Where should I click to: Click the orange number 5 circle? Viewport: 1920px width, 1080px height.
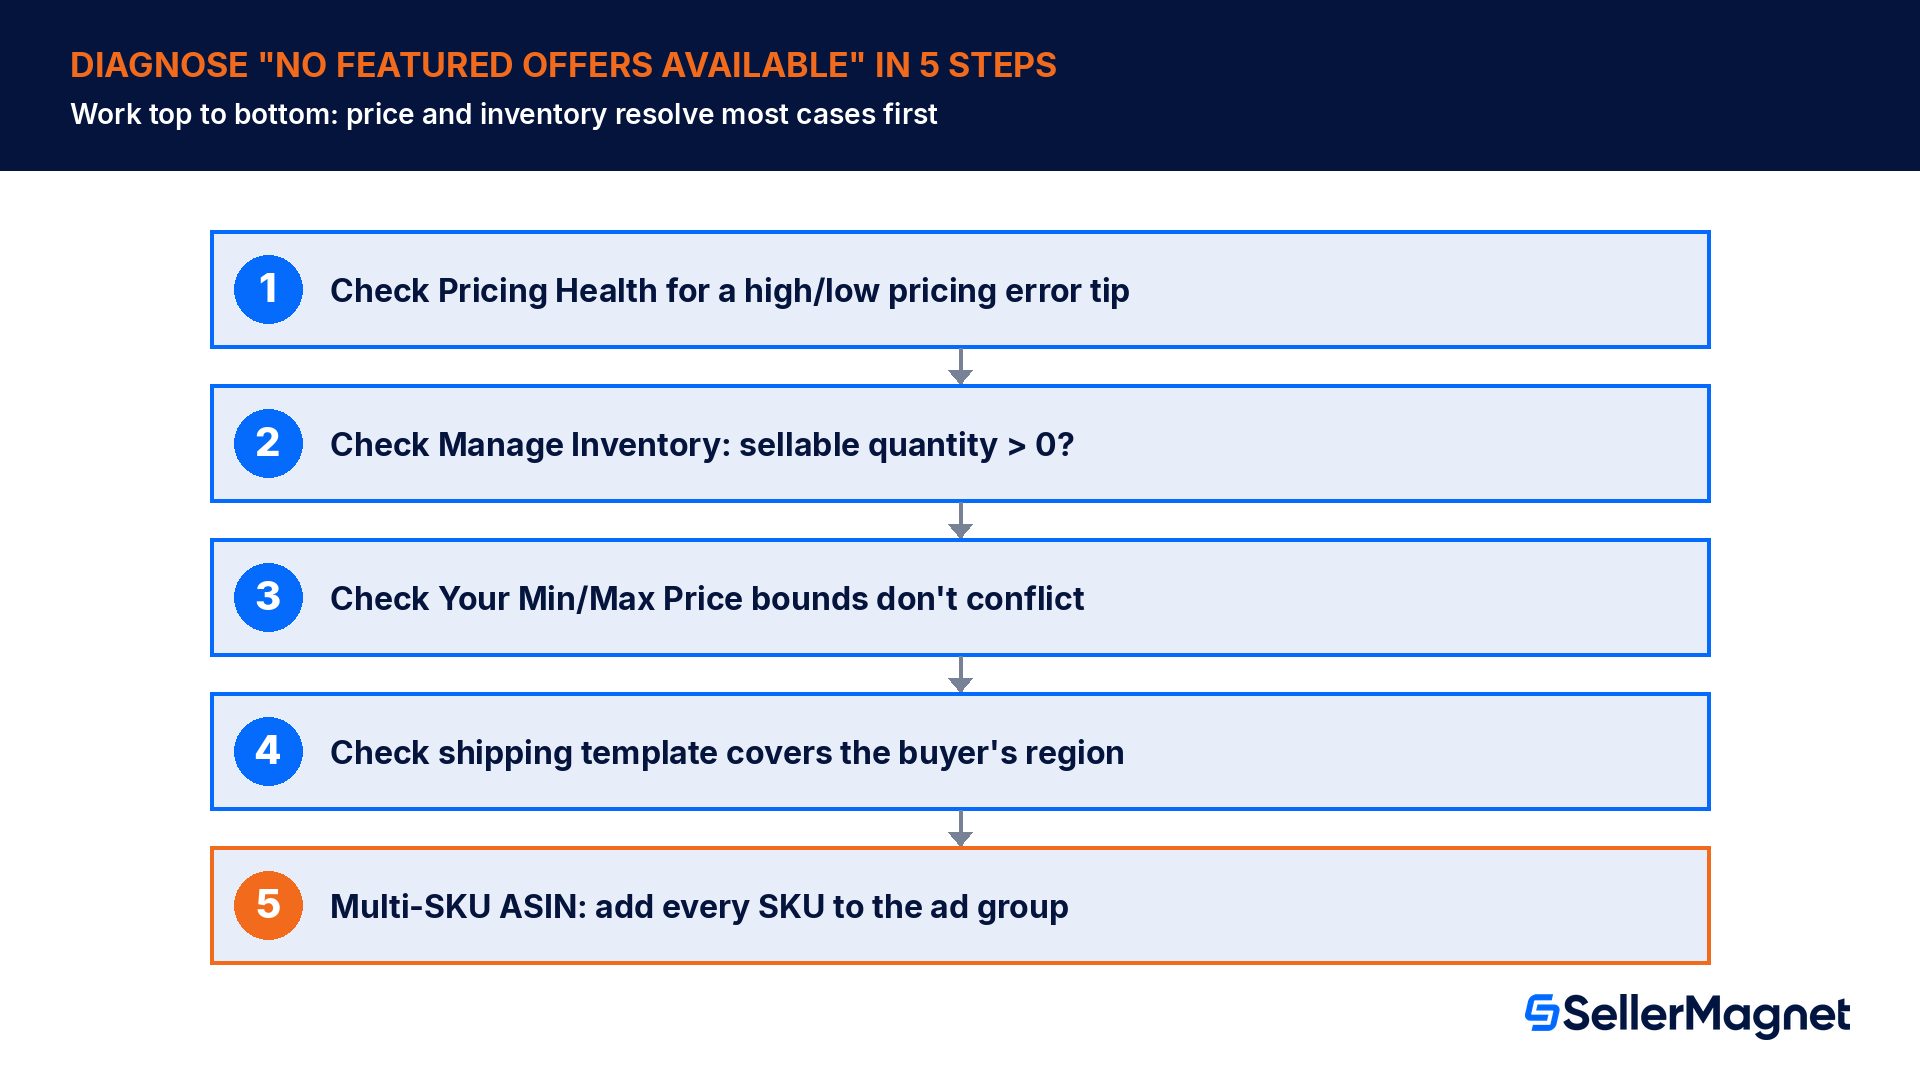268,905
